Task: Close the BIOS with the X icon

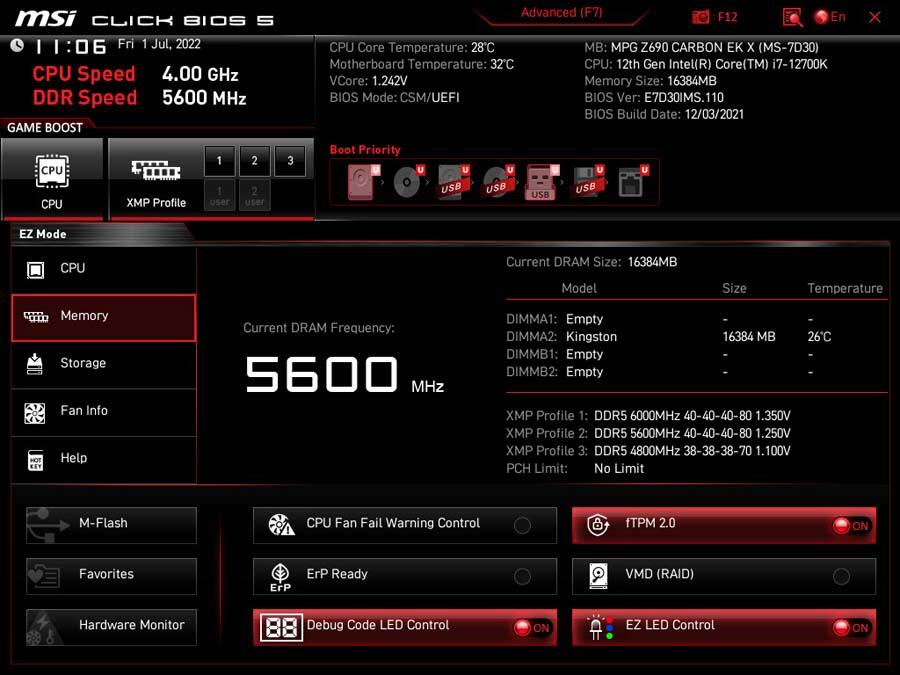Action: (875, 17)
